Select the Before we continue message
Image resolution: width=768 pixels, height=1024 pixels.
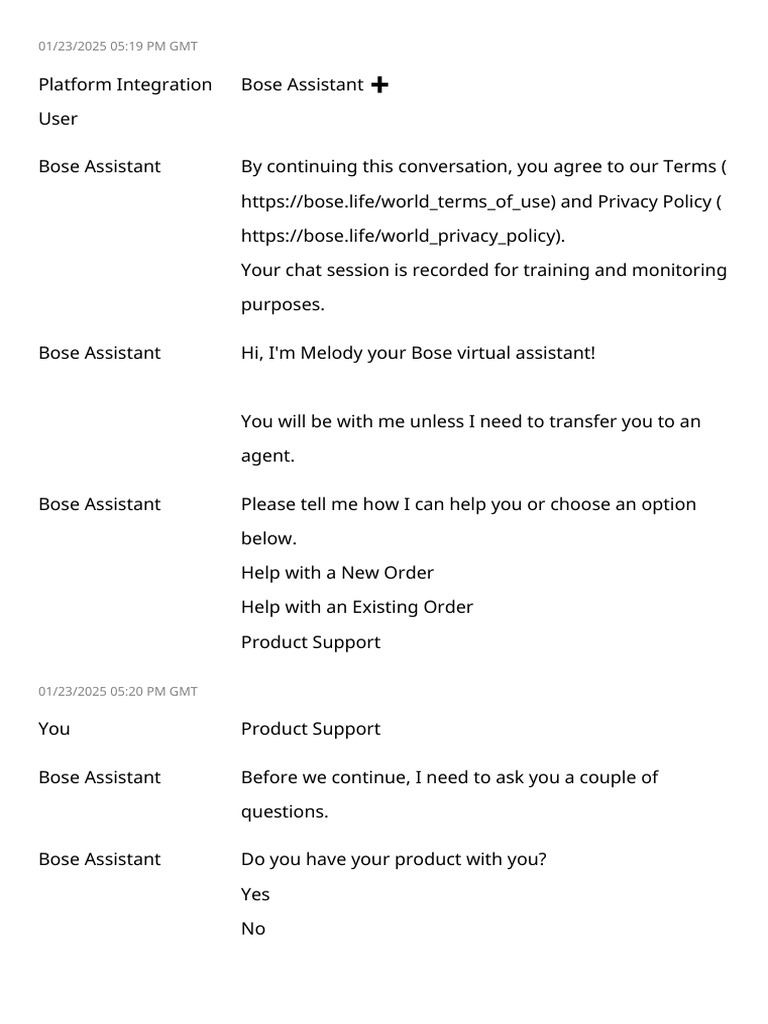[x=449, y=777]
